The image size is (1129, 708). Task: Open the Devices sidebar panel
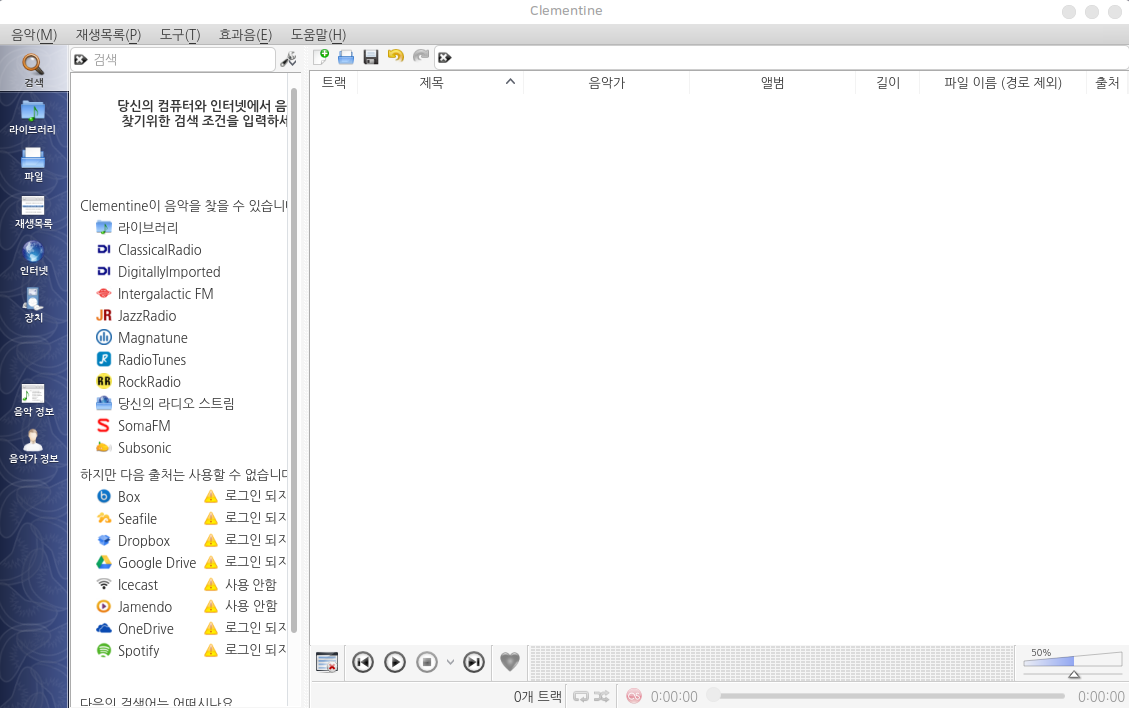(x=33, y=305)
